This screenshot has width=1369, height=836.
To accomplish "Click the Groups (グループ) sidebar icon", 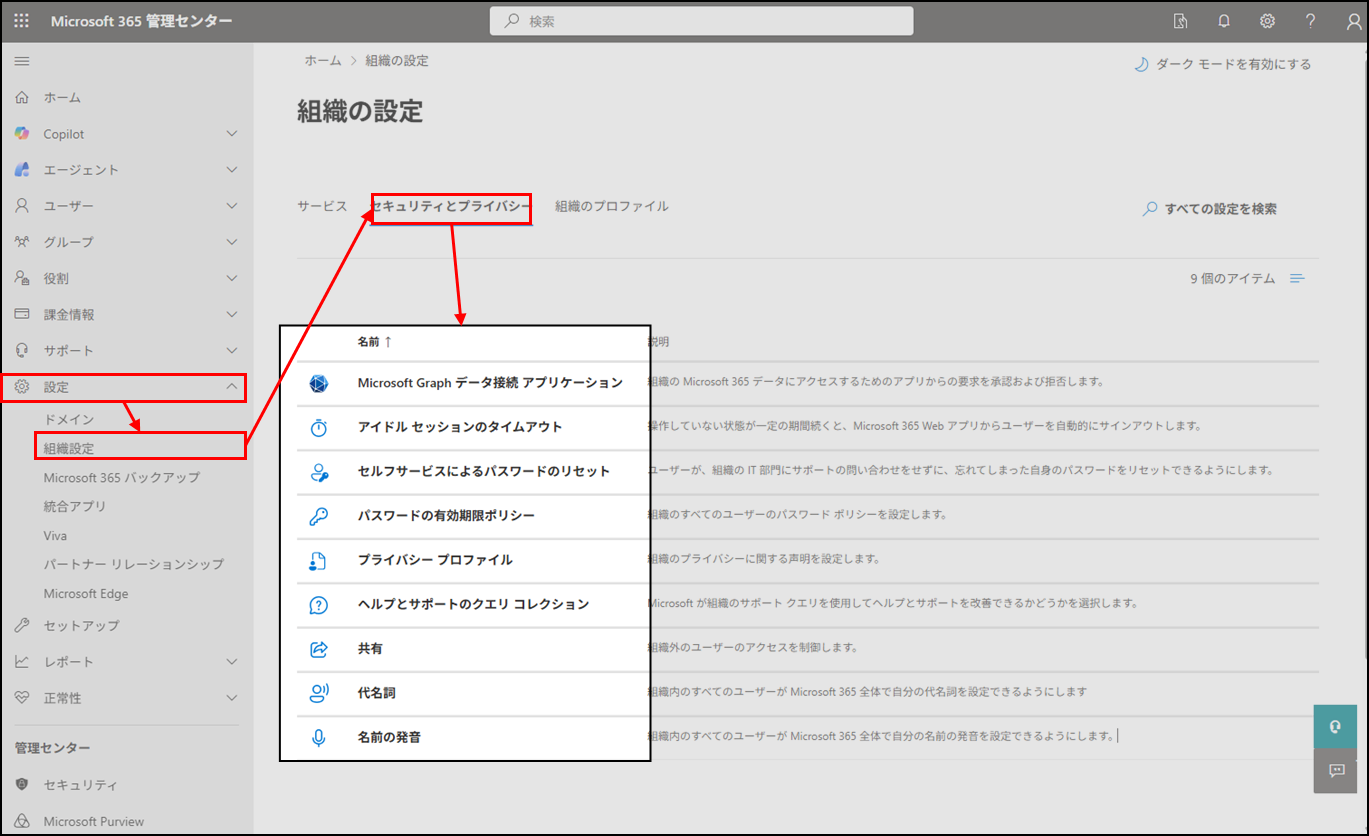I will pos(22,242).
